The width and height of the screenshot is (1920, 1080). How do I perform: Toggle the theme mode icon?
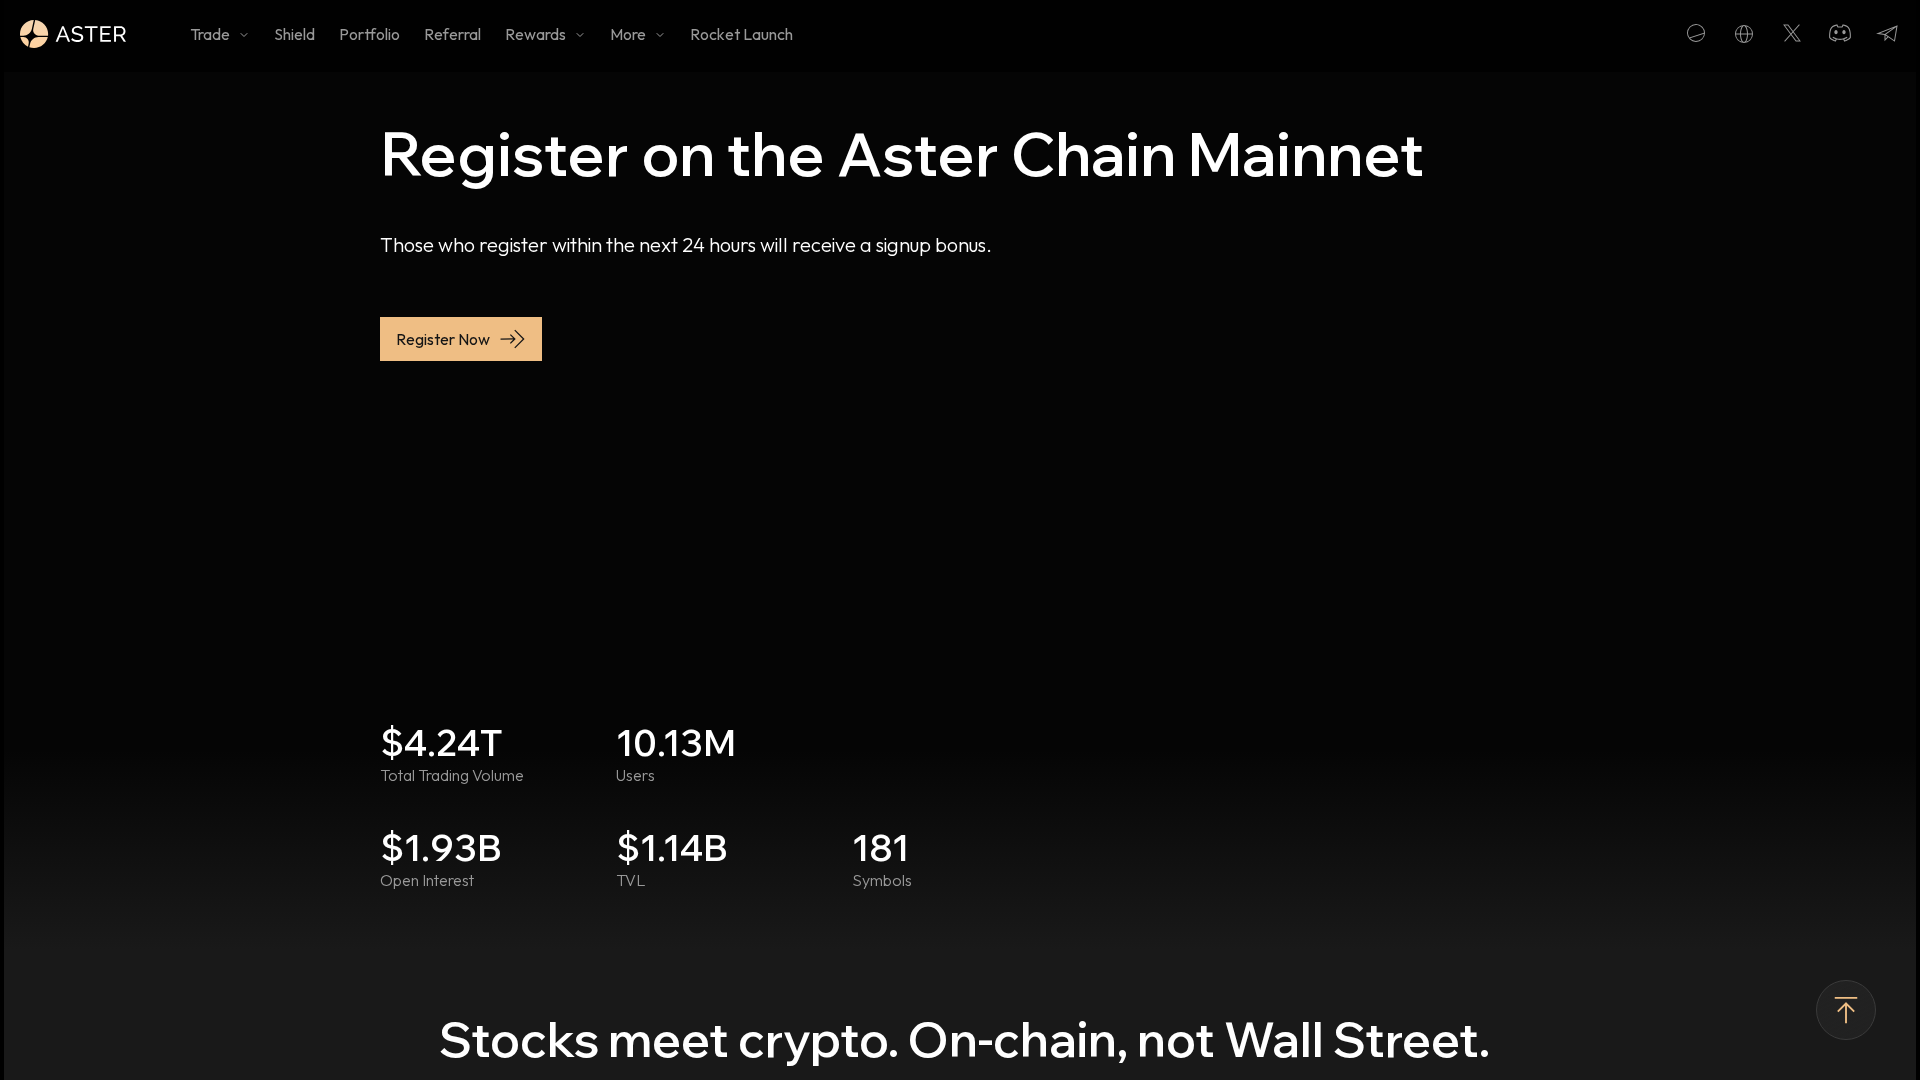pyautogui.click(x=1696, y=33)
